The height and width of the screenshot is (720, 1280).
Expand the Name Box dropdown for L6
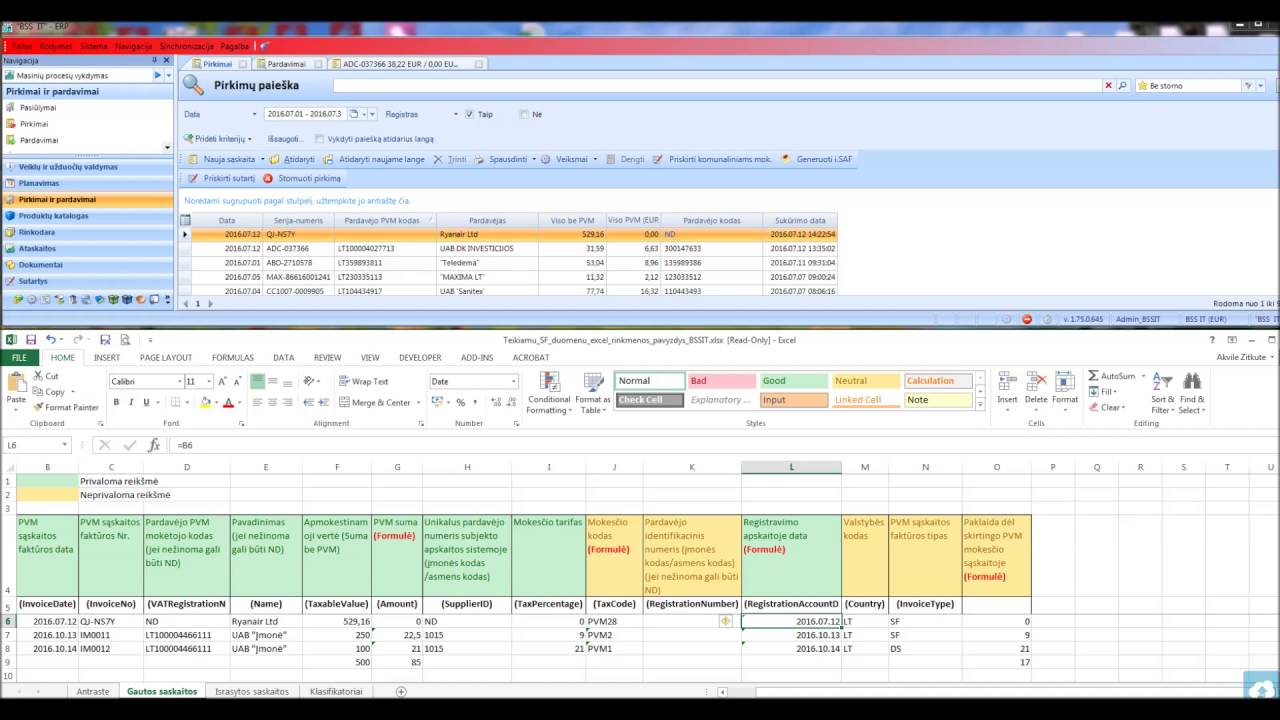coord(64,445)
